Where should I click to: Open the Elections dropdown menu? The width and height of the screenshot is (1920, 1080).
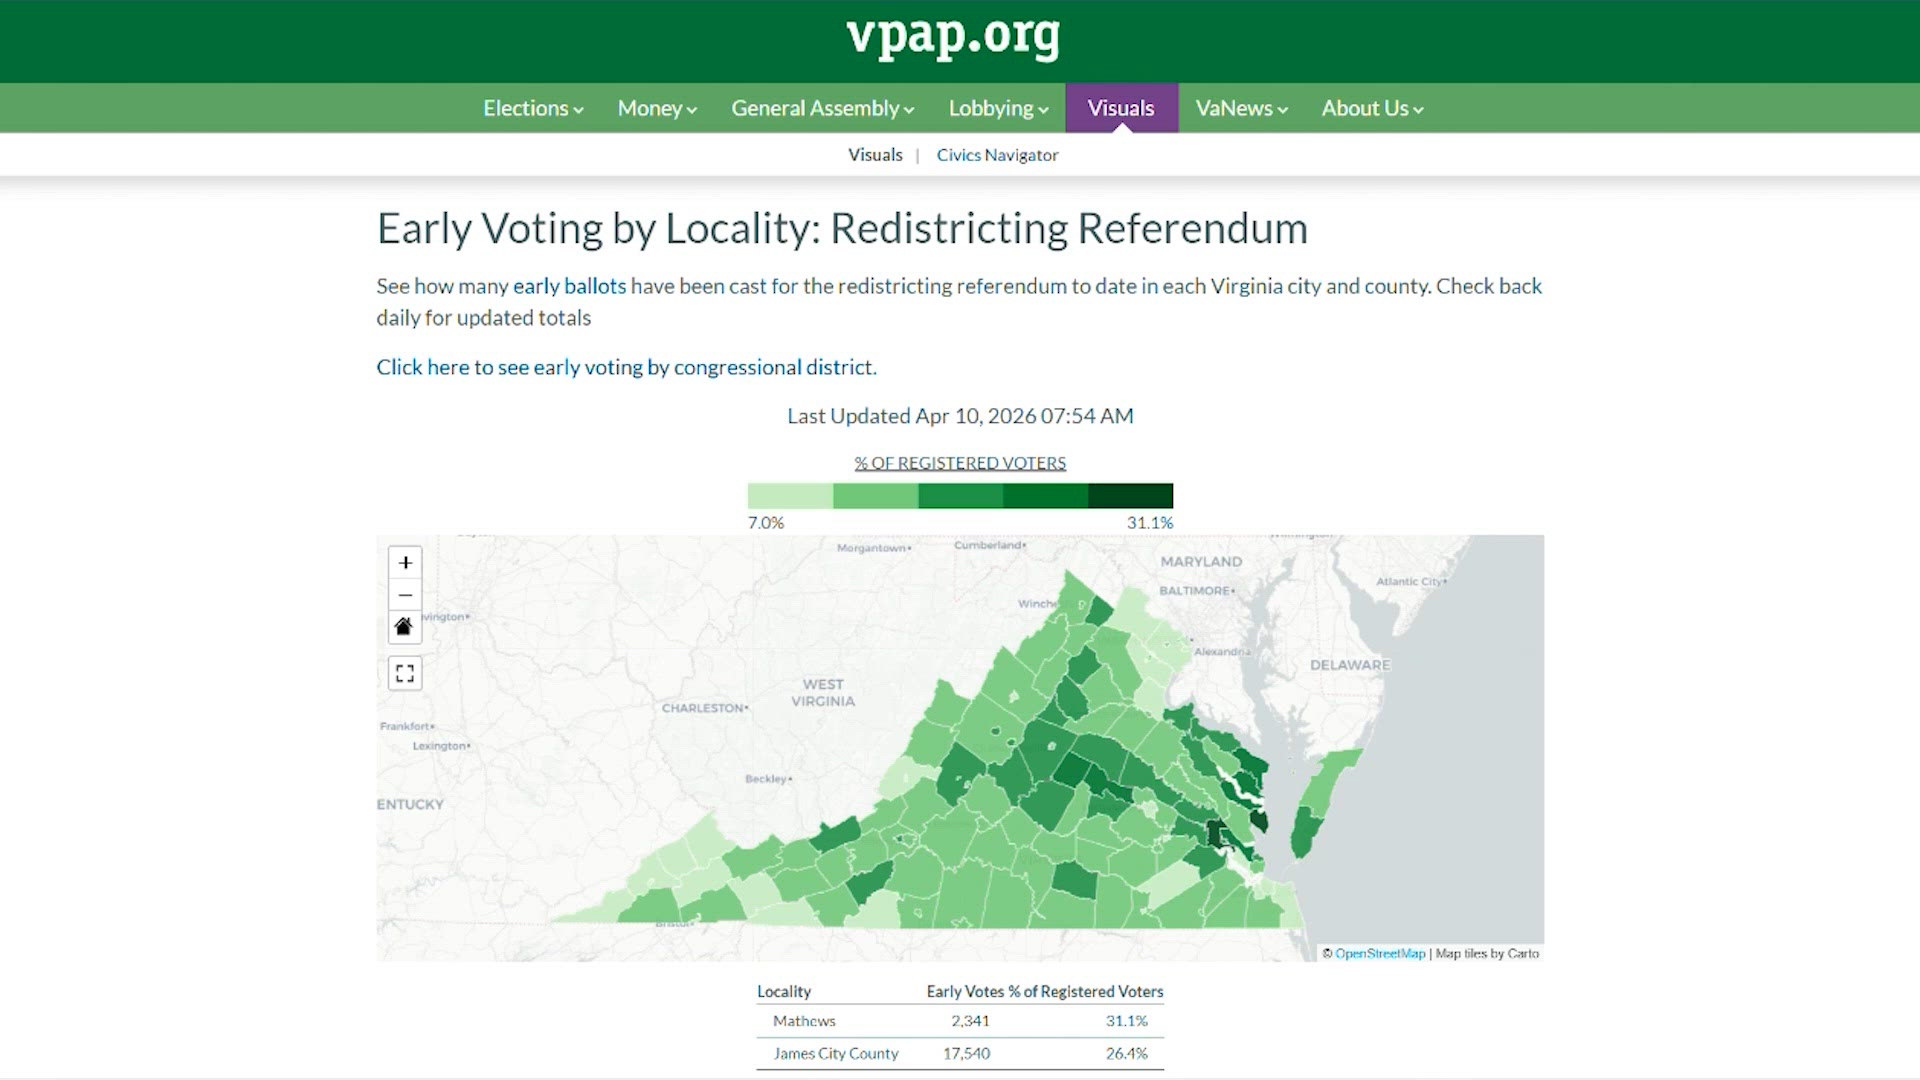pos(531,108)
